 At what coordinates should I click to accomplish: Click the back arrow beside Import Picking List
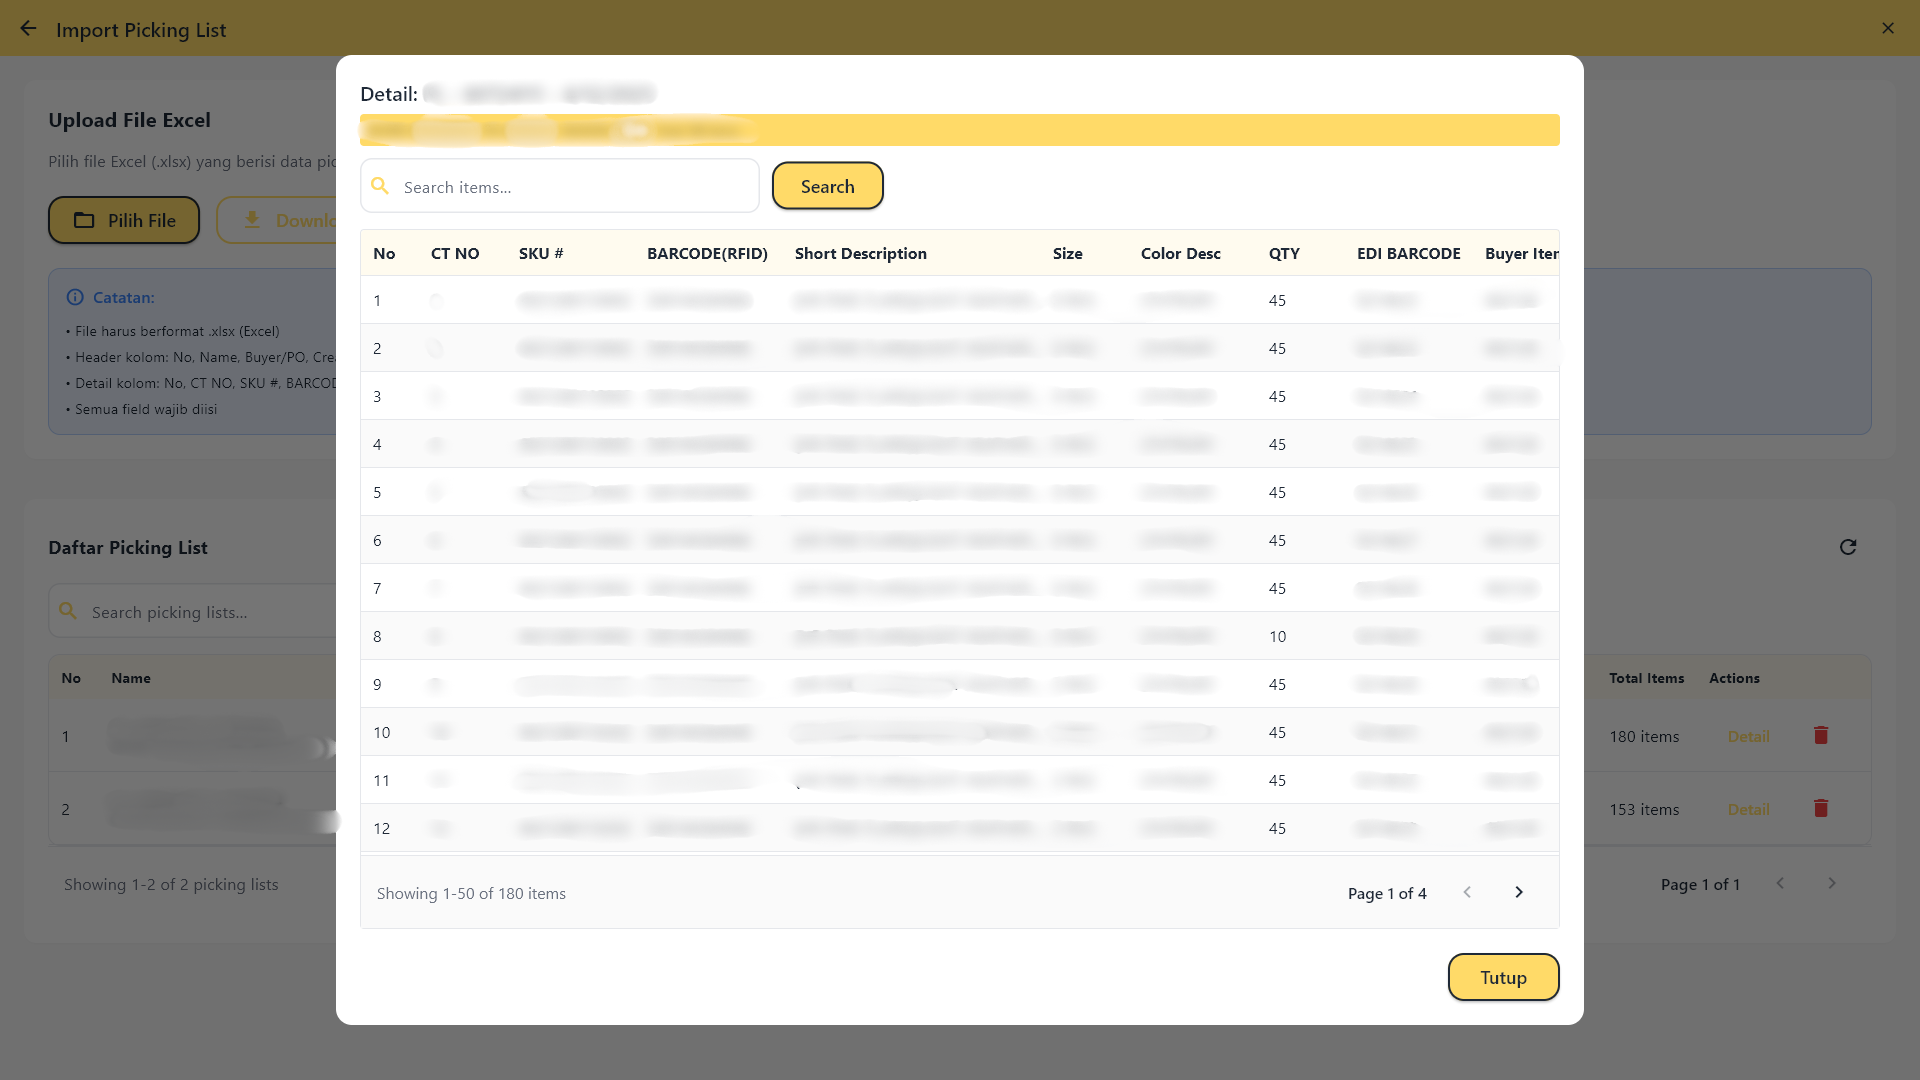click(28, 29)
